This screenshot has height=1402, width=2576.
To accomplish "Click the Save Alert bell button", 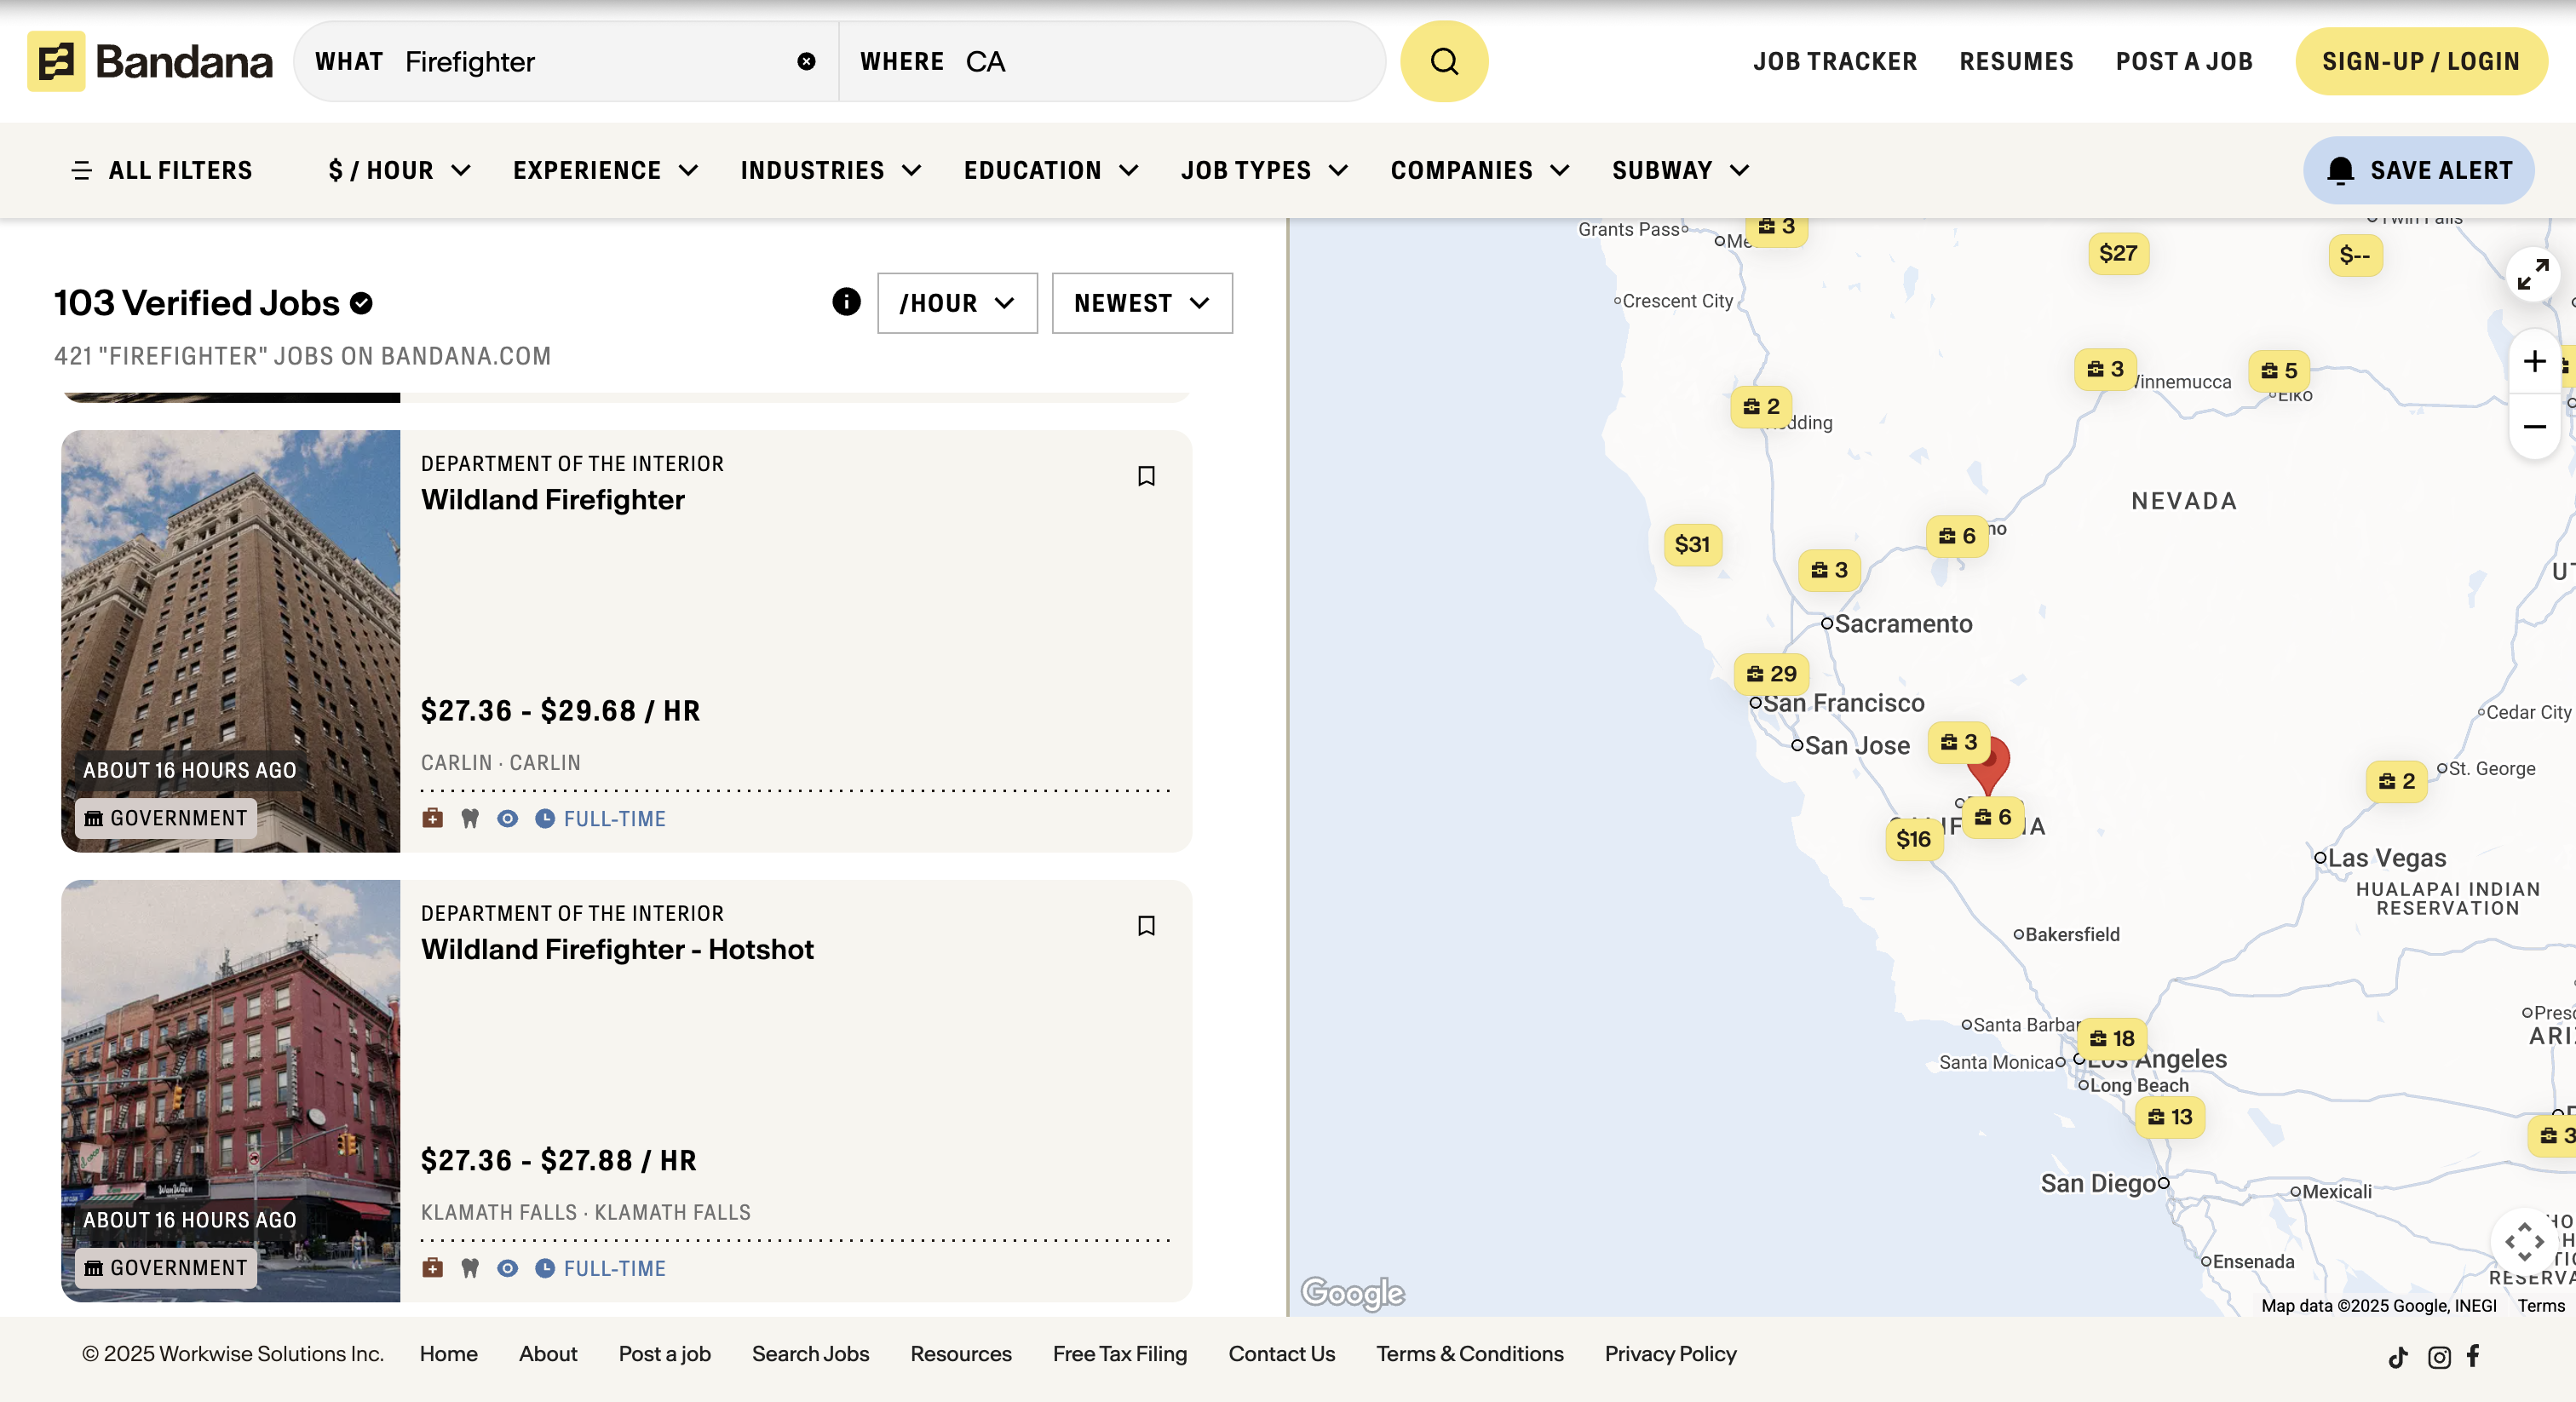I will click(2418, 171).
